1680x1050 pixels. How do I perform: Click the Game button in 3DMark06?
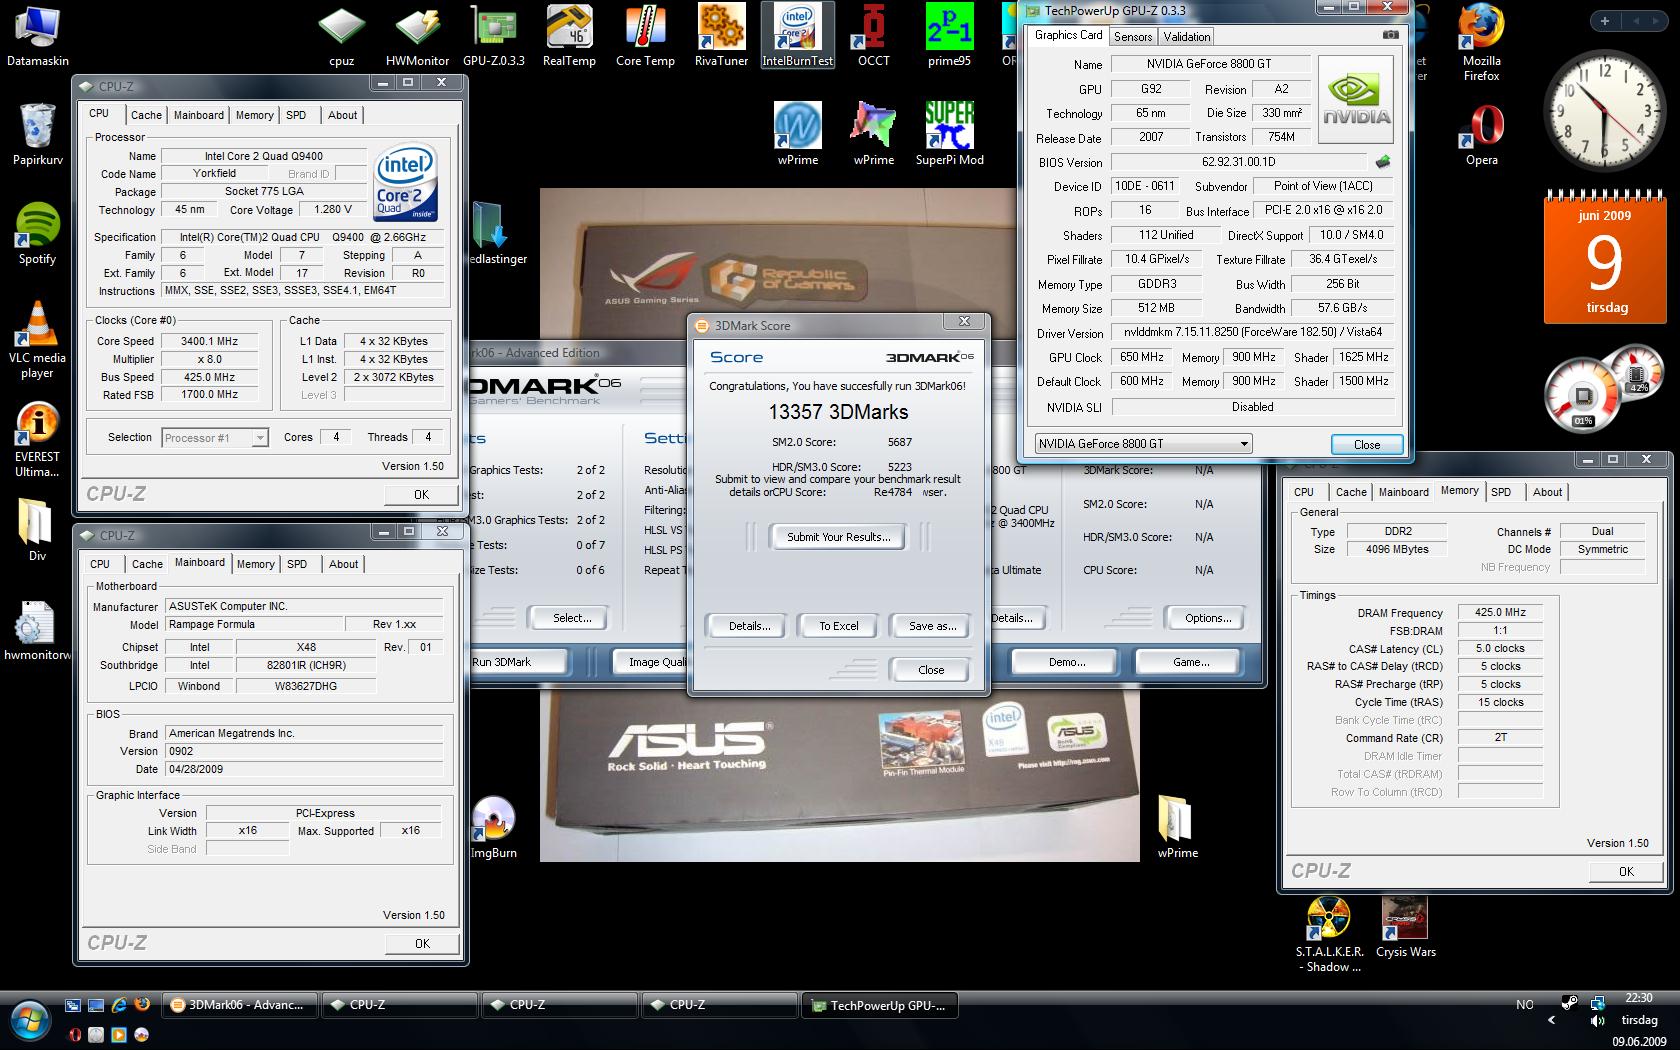click(1190, 662)
